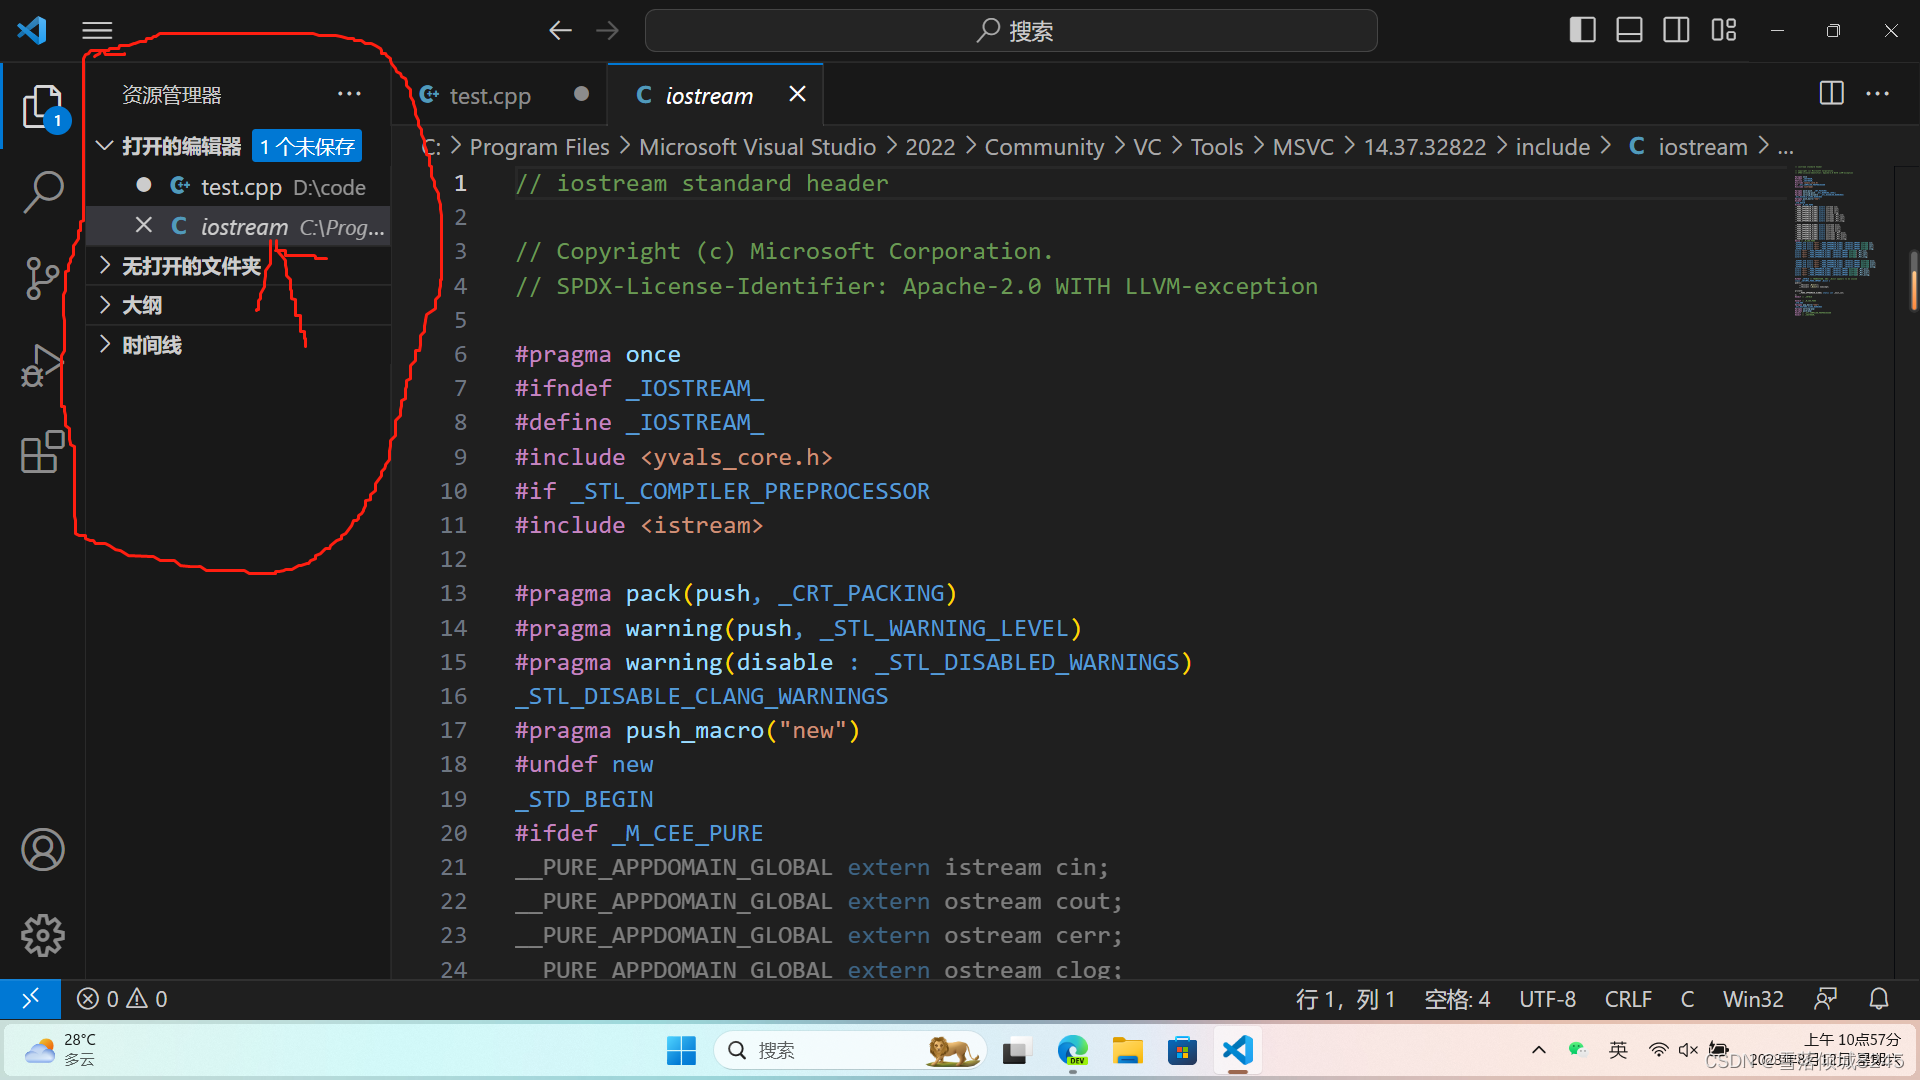Open the notifications bell in the status bar
Screen dimensions: 1920x1080
pos(1878,998)
